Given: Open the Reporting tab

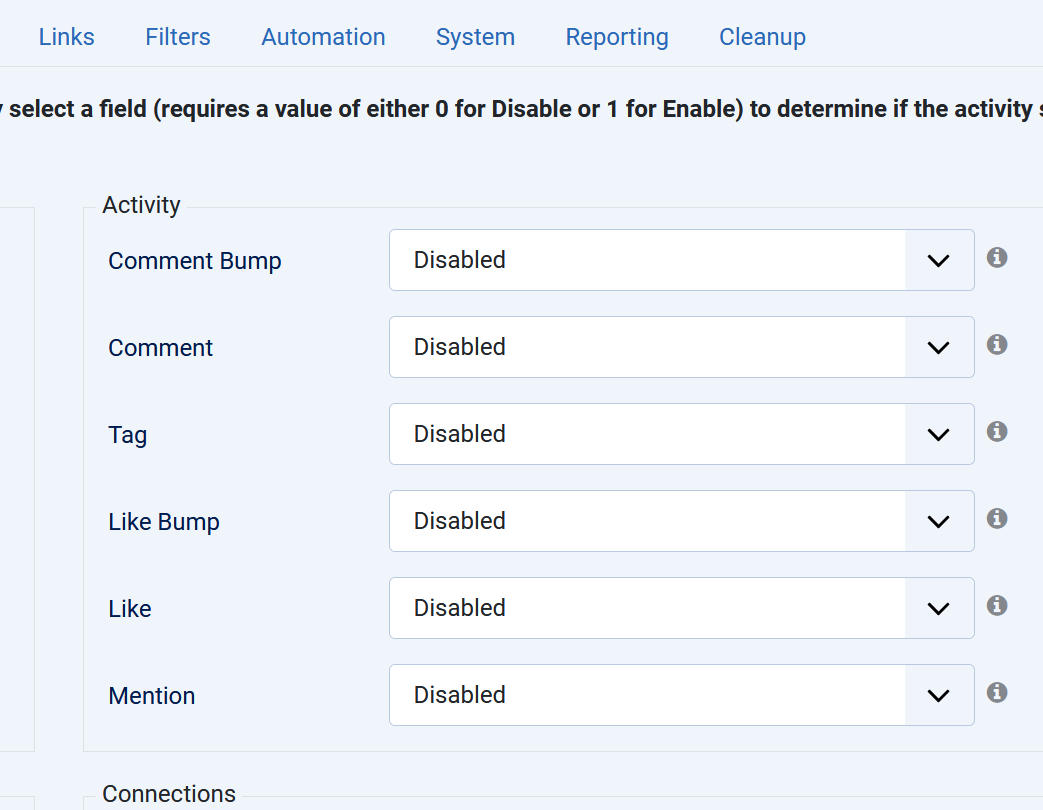Looking at the screenshot, I should click(x=617, y=37).
